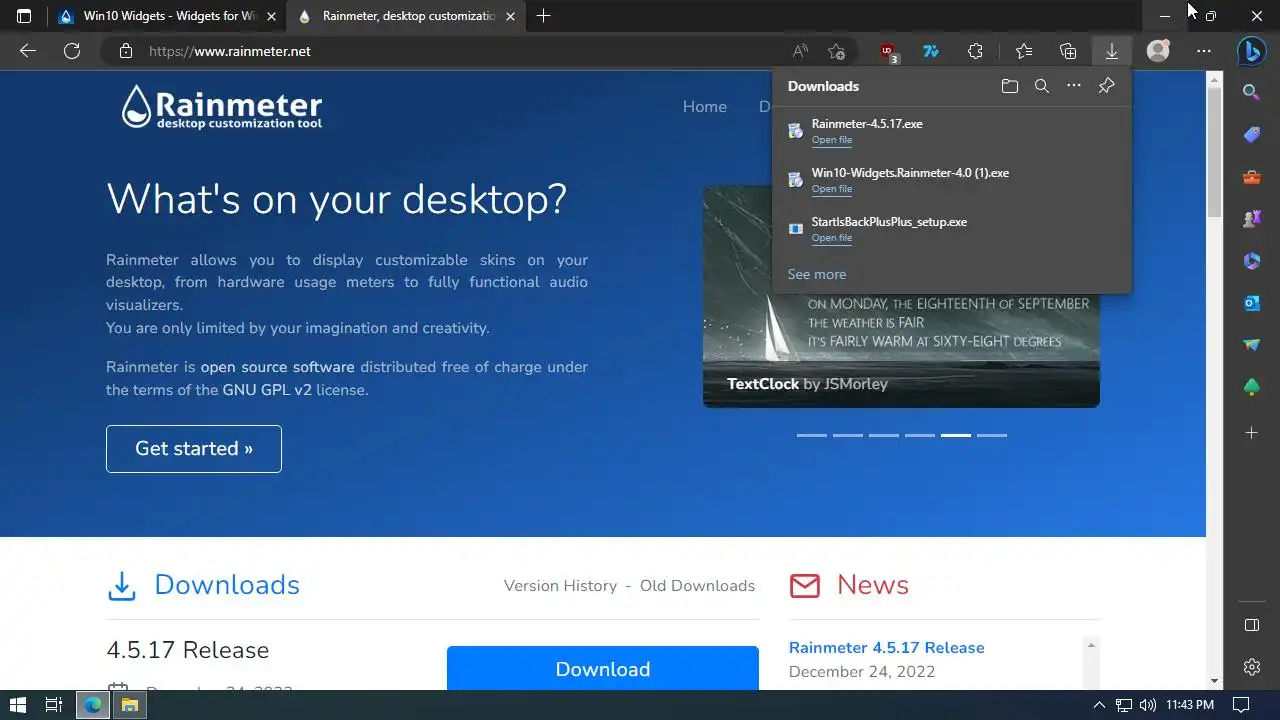Open the volume control in system tray
Viewport: 1280px width, 720px height.
click(x=1147, y=705)
